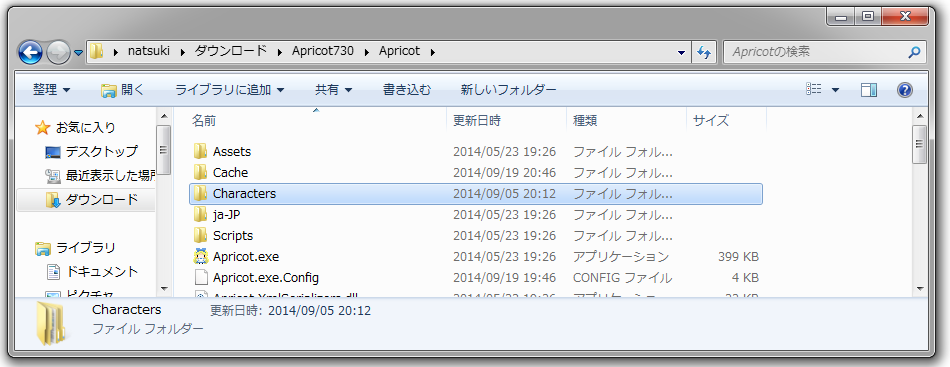950x367 pixels.
Task: Go back with the blue Back arrow
Action: 30,52
